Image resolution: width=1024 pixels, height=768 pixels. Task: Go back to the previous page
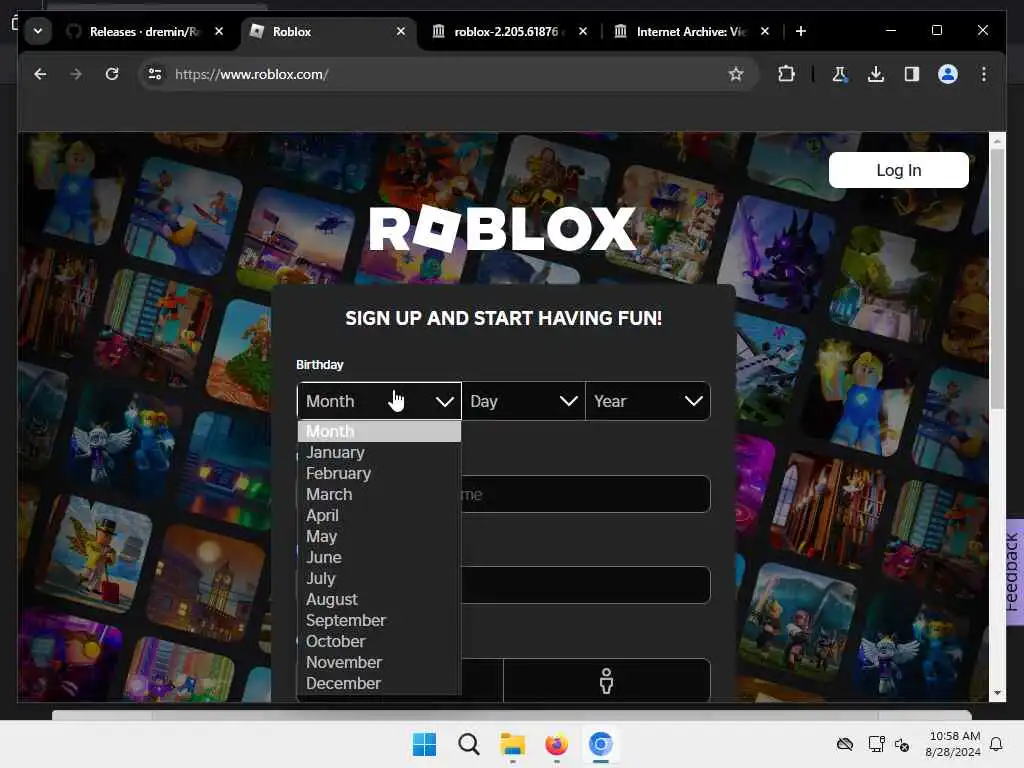40,74
